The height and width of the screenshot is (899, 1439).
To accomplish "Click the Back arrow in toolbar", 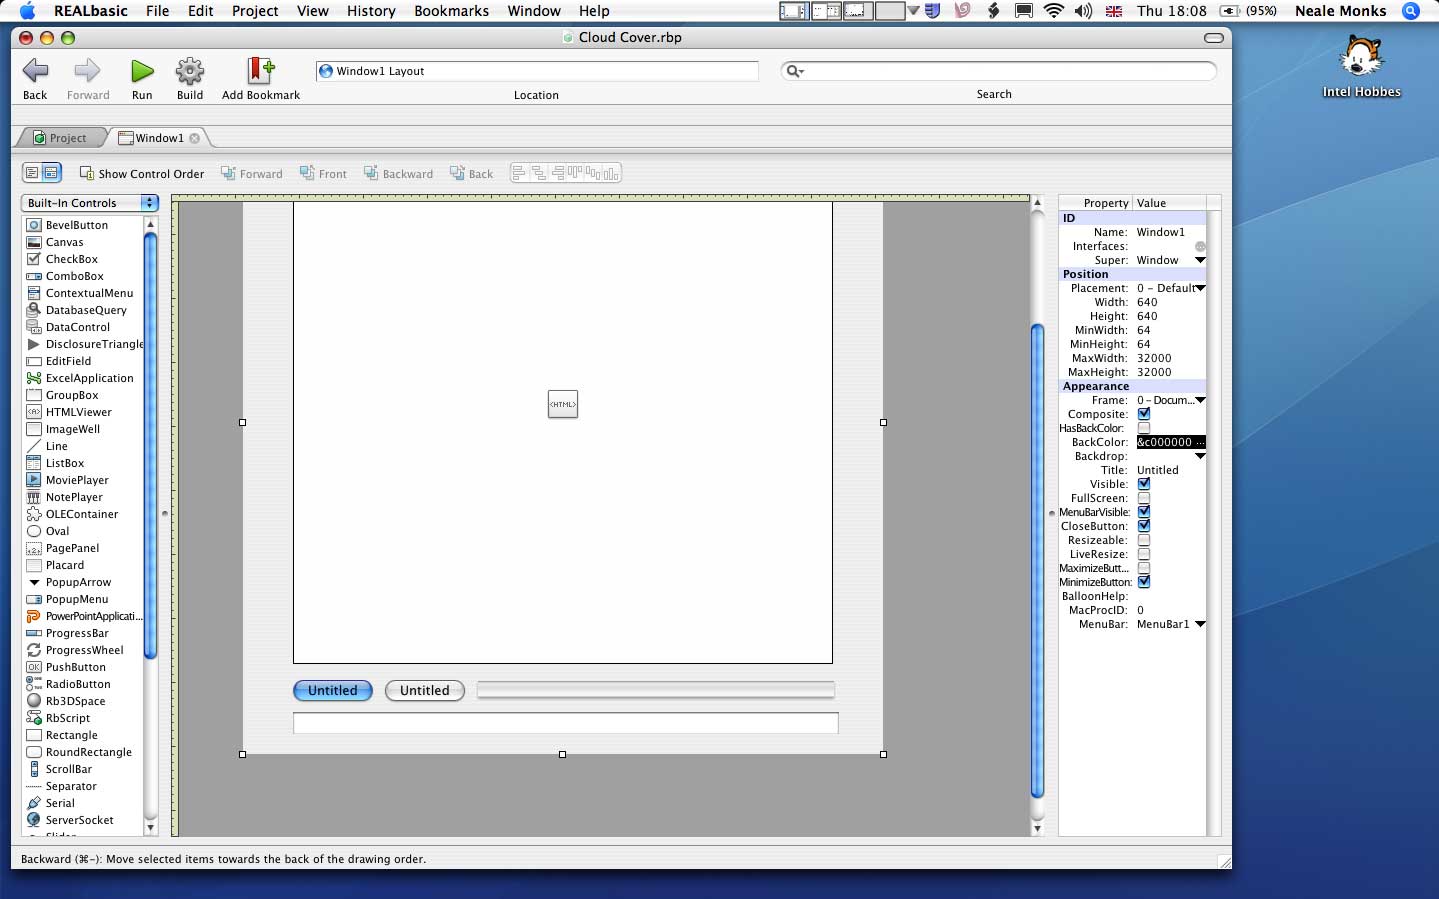I will [x=35, y=71].
